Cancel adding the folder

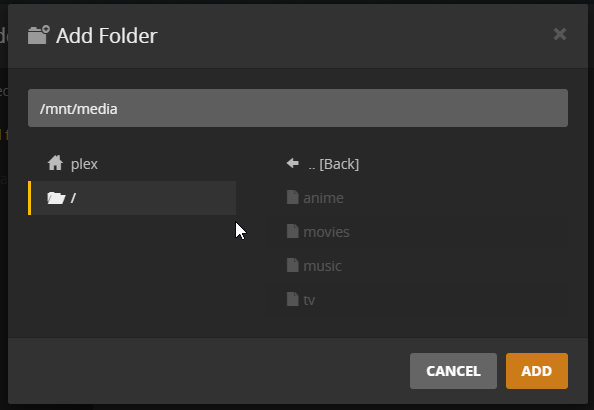click(453, 371)
